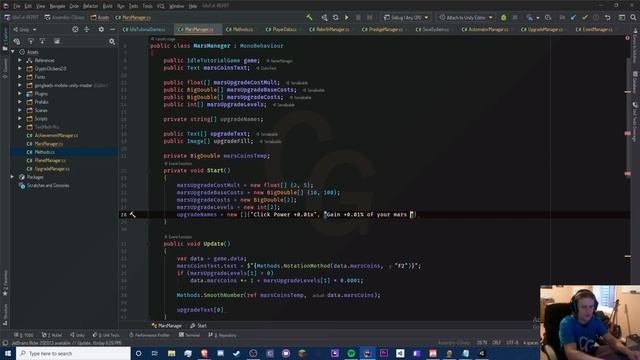Open the View menu
Screen dimensions: 640x360
pos(40,6)
